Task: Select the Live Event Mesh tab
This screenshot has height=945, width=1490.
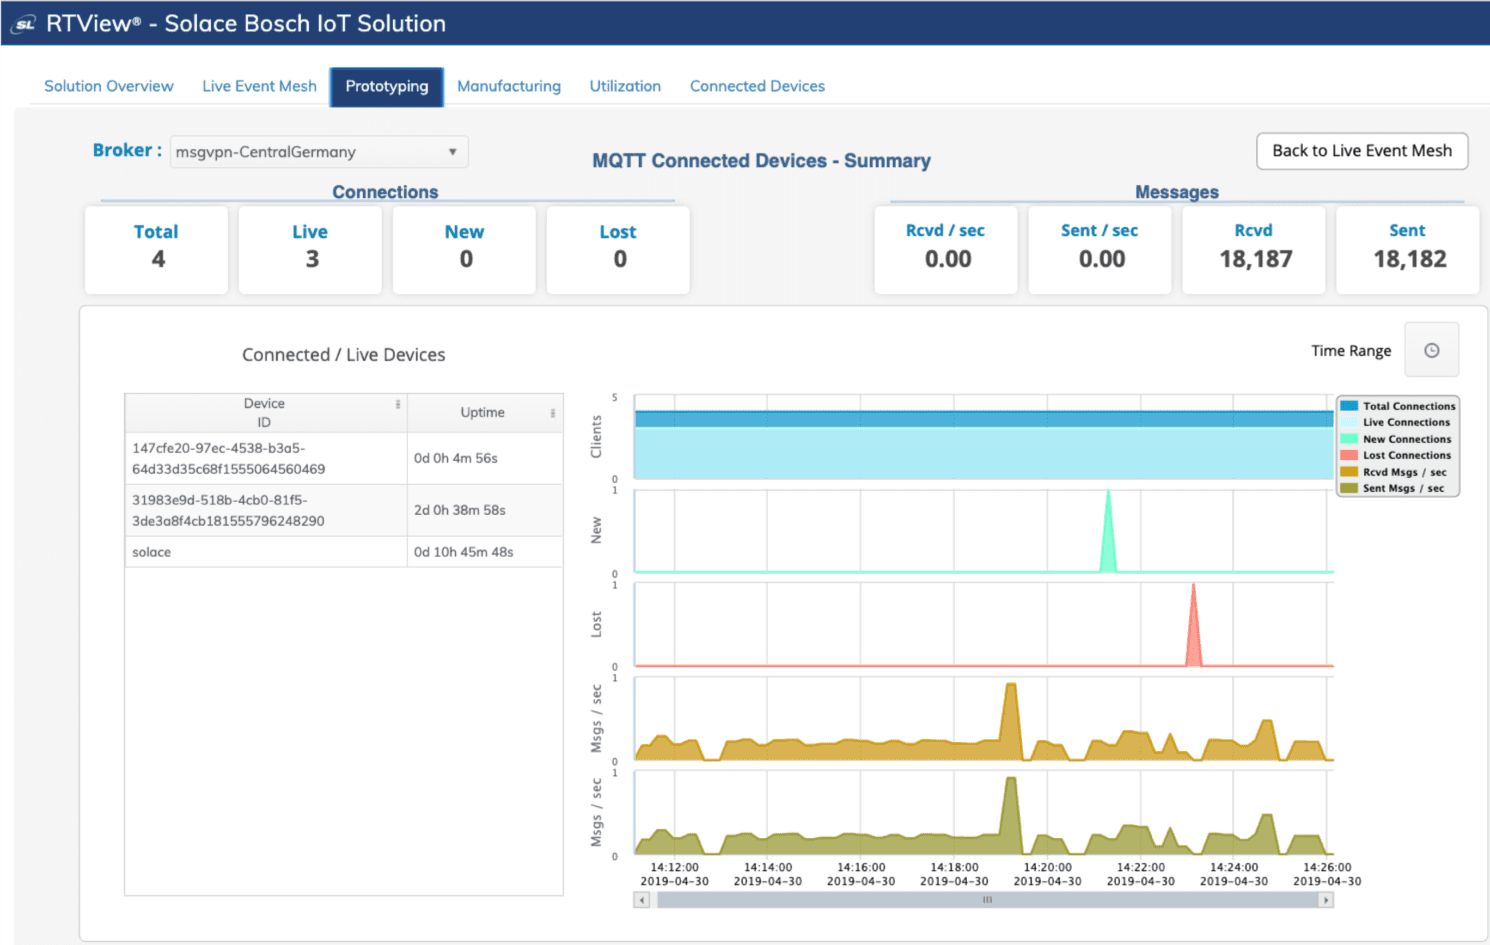Action: (x=259, y=86)
